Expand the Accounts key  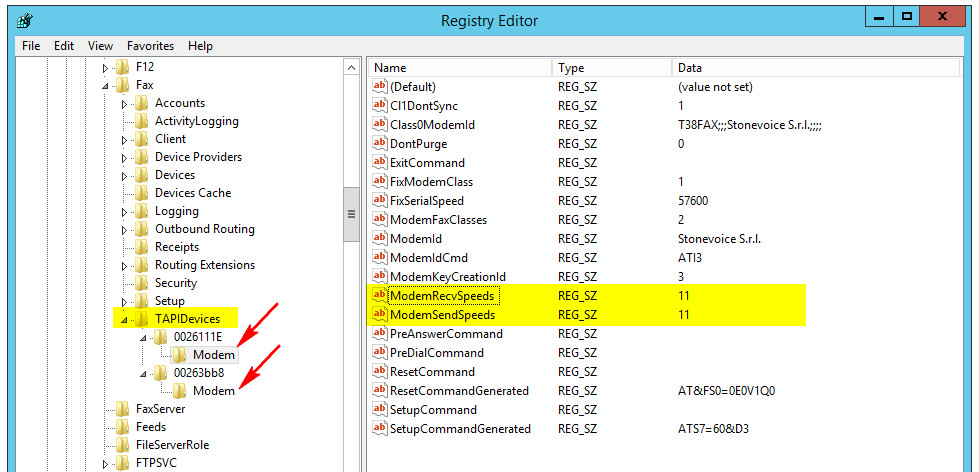click(x=124, y=104)
